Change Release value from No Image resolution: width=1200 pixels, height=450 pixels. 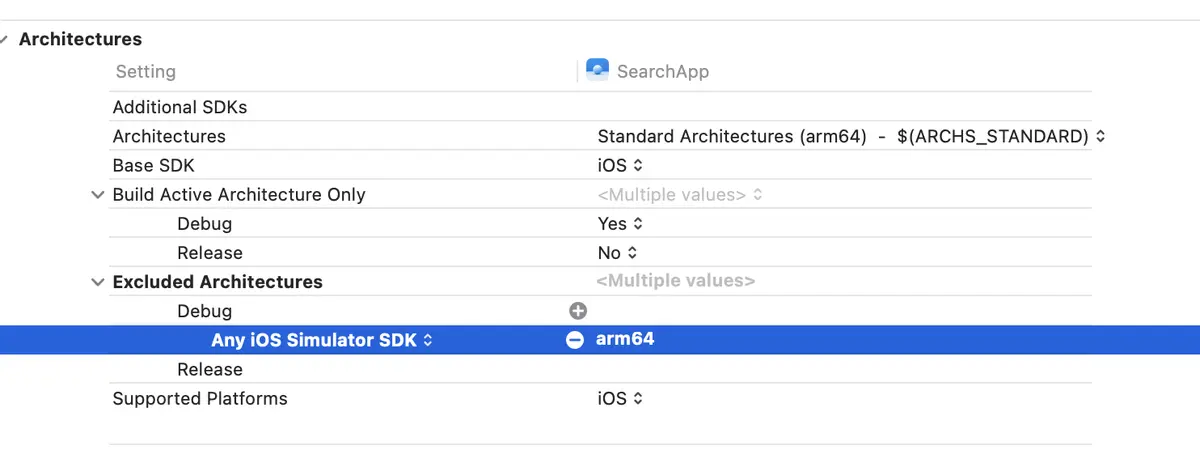pyautogui.click(x=617, y=253)
